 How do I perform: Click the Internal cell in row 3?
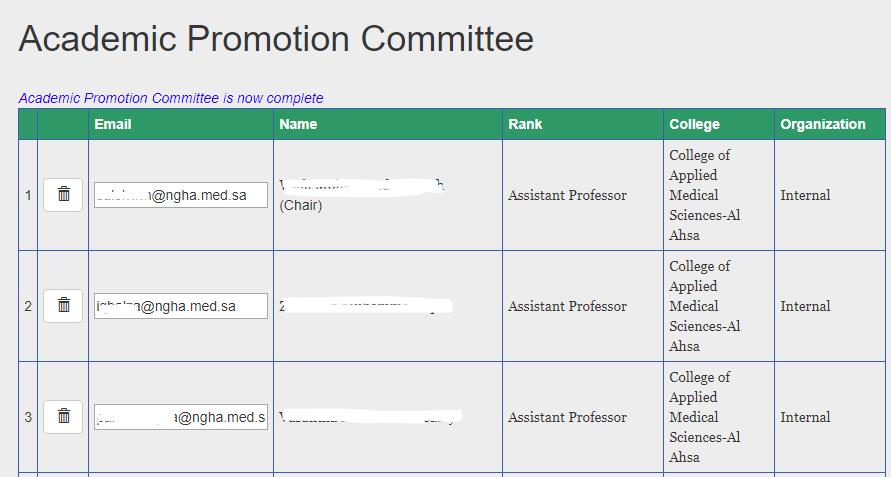(x=805, y=417)
